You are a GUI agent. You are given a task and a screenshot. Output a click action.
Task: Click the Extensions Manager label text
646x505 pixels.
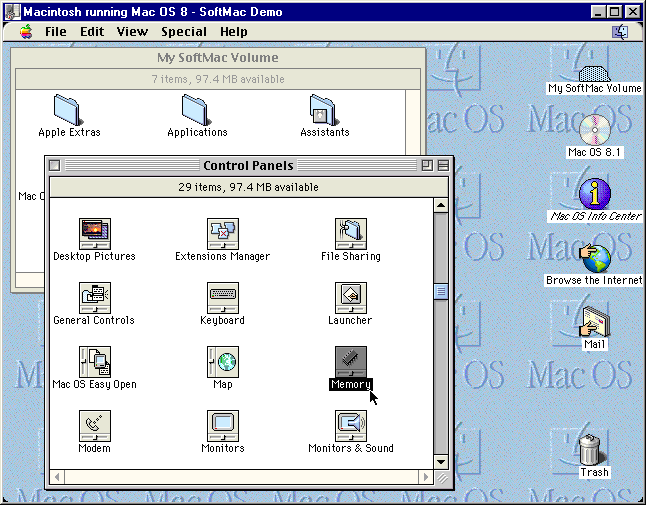(x=222, y=256)
